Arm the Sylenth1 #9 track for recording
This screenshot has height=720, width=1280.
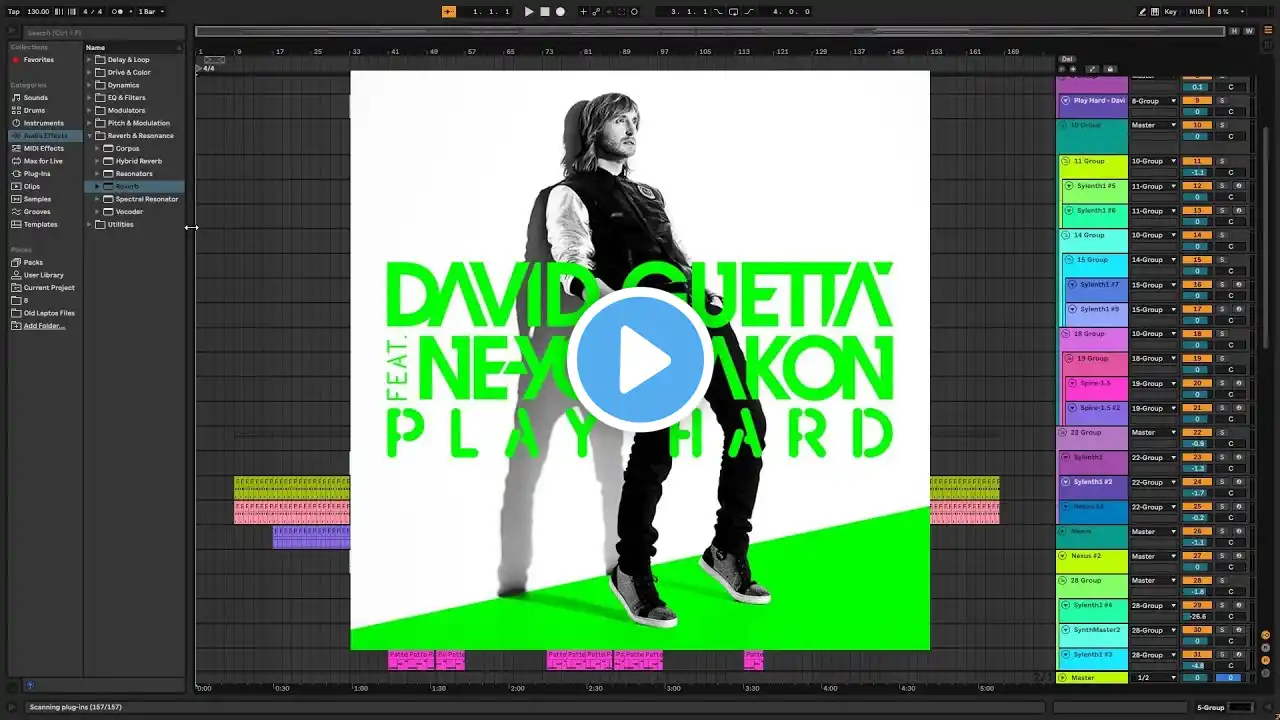pos(1238,309)
